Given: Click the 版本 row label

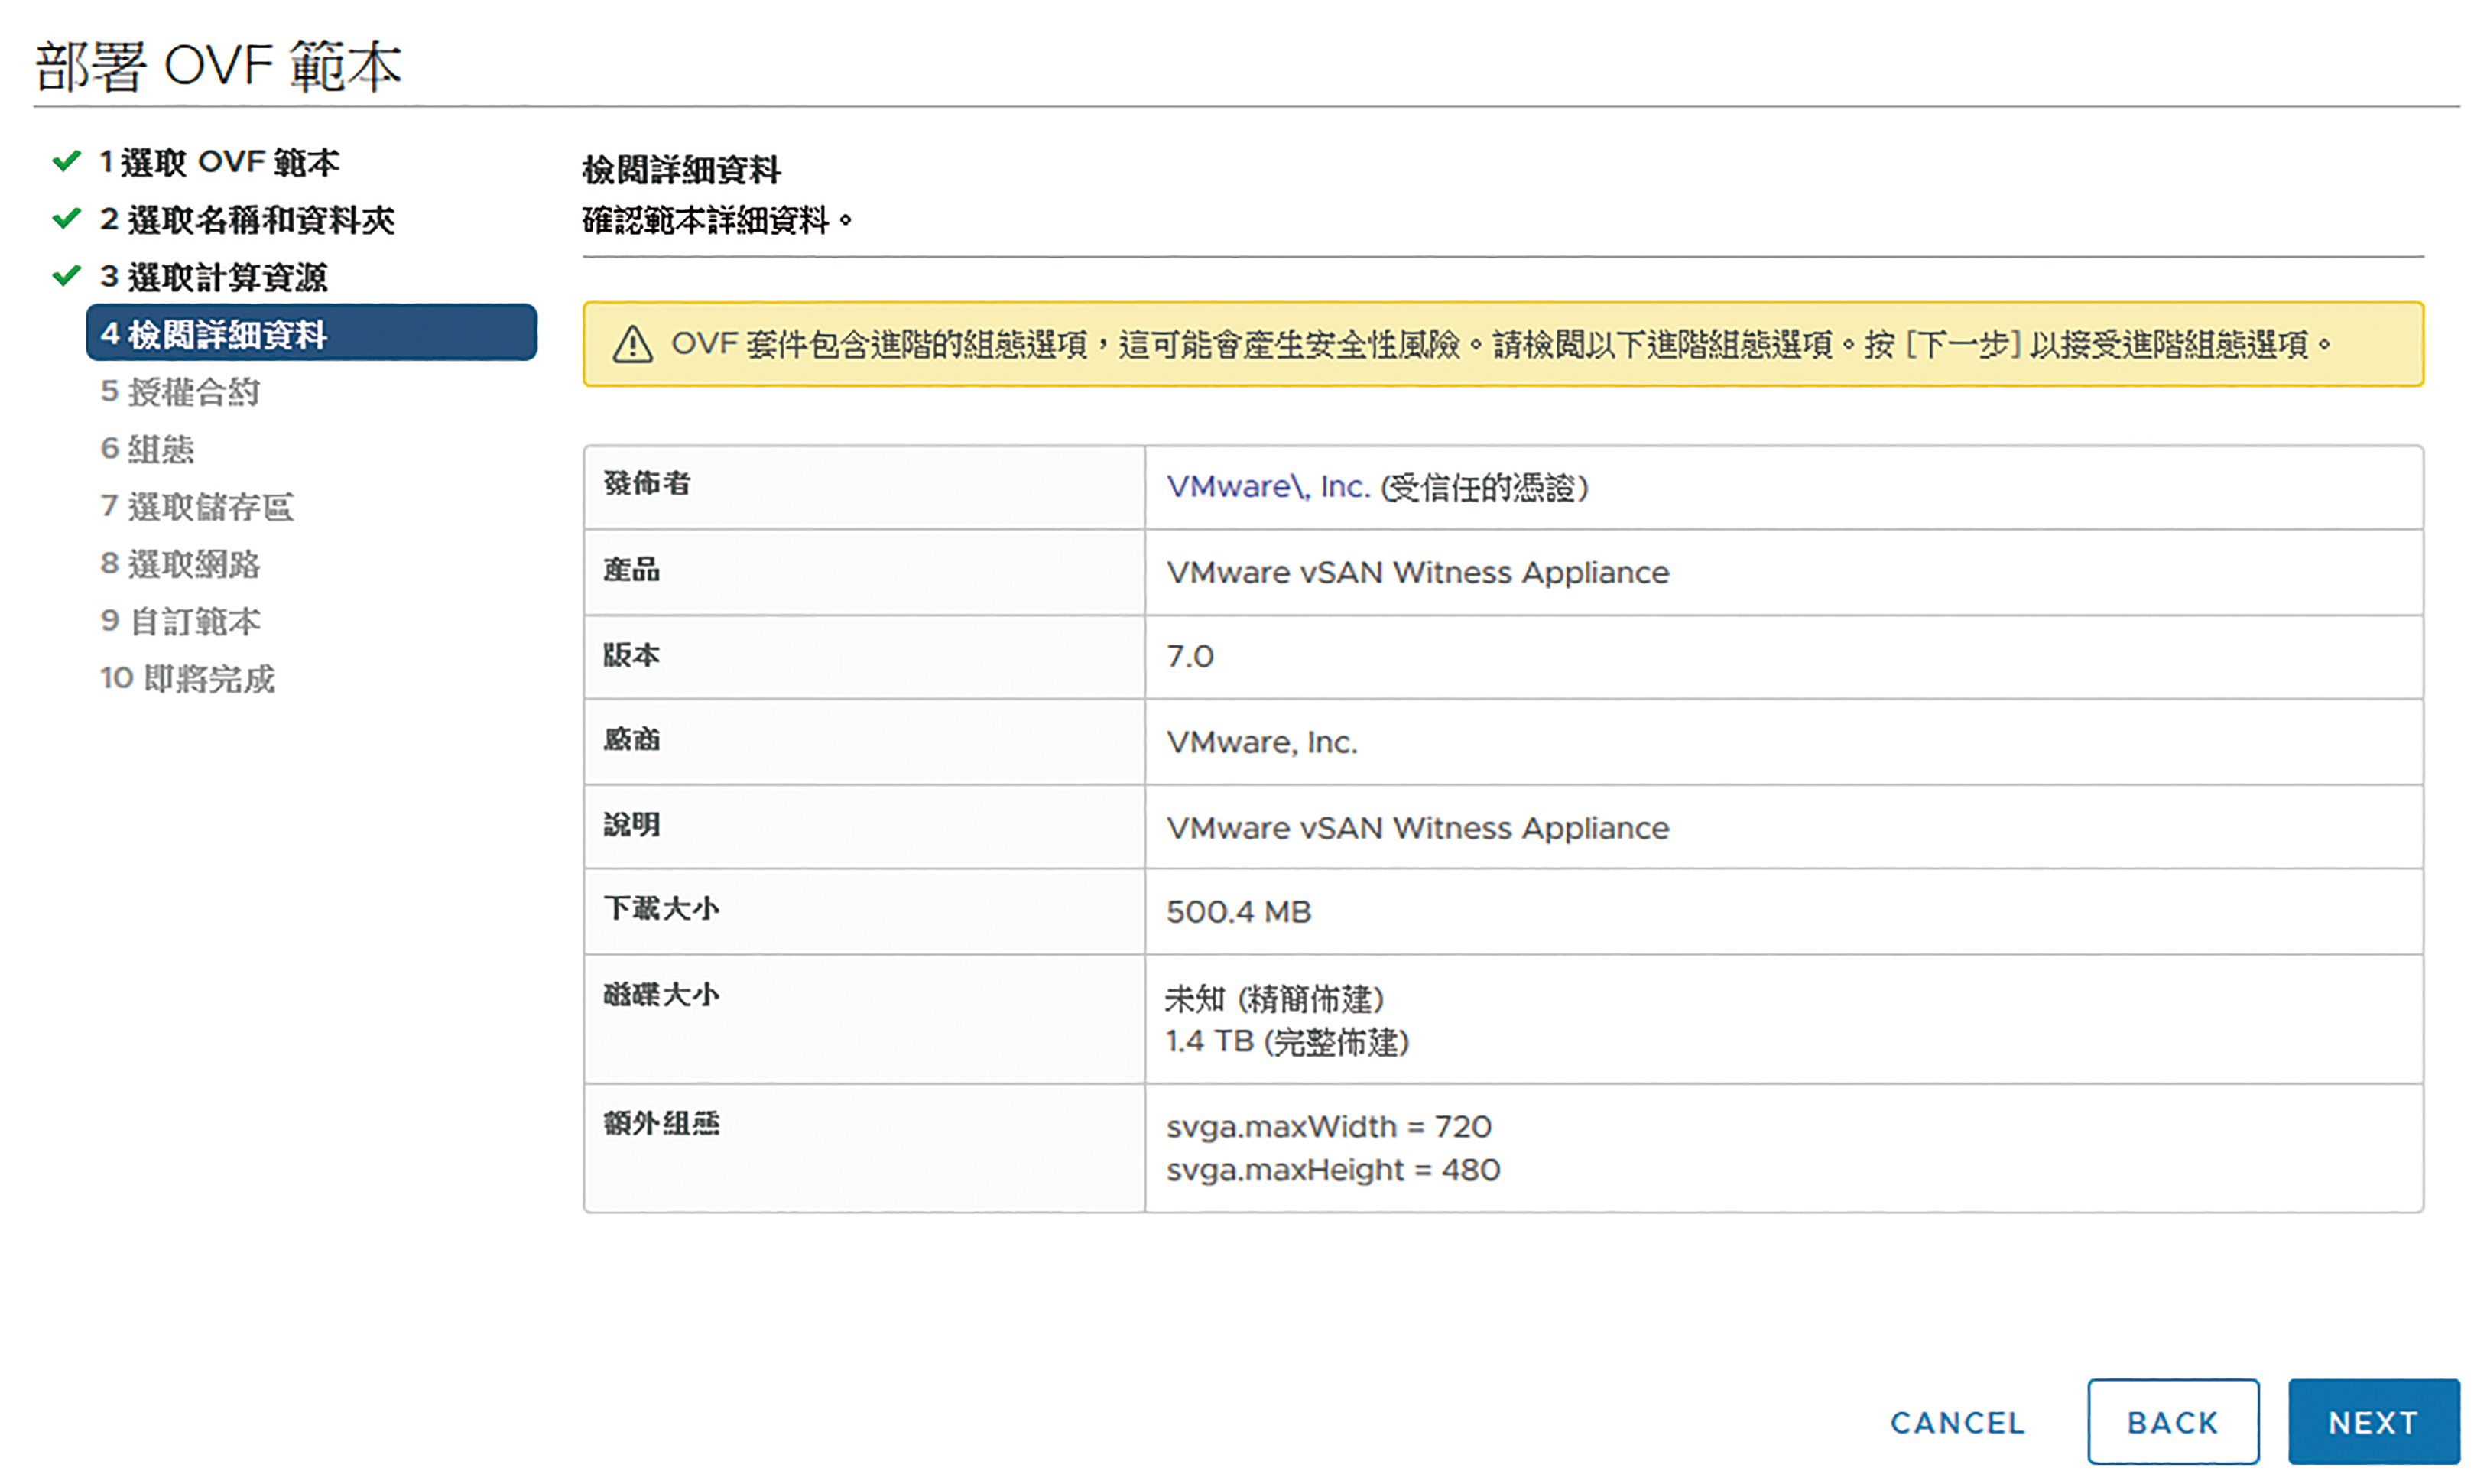Looking at the screenshot, I should 631,655.
